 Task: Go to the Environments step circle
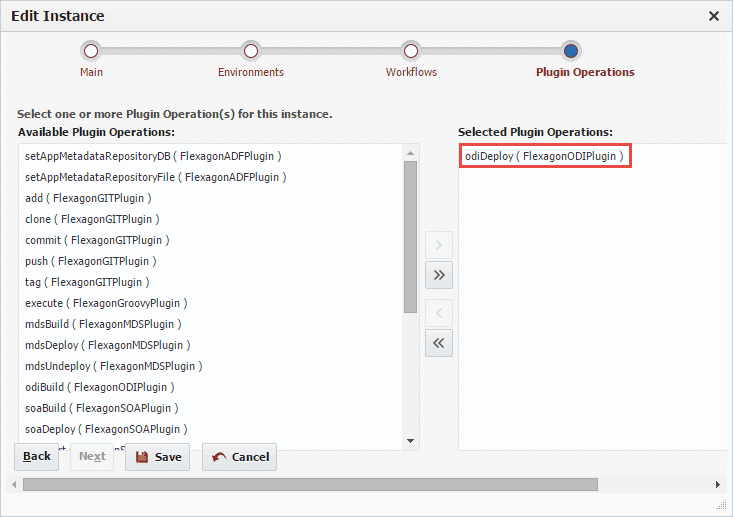[251, 51]
